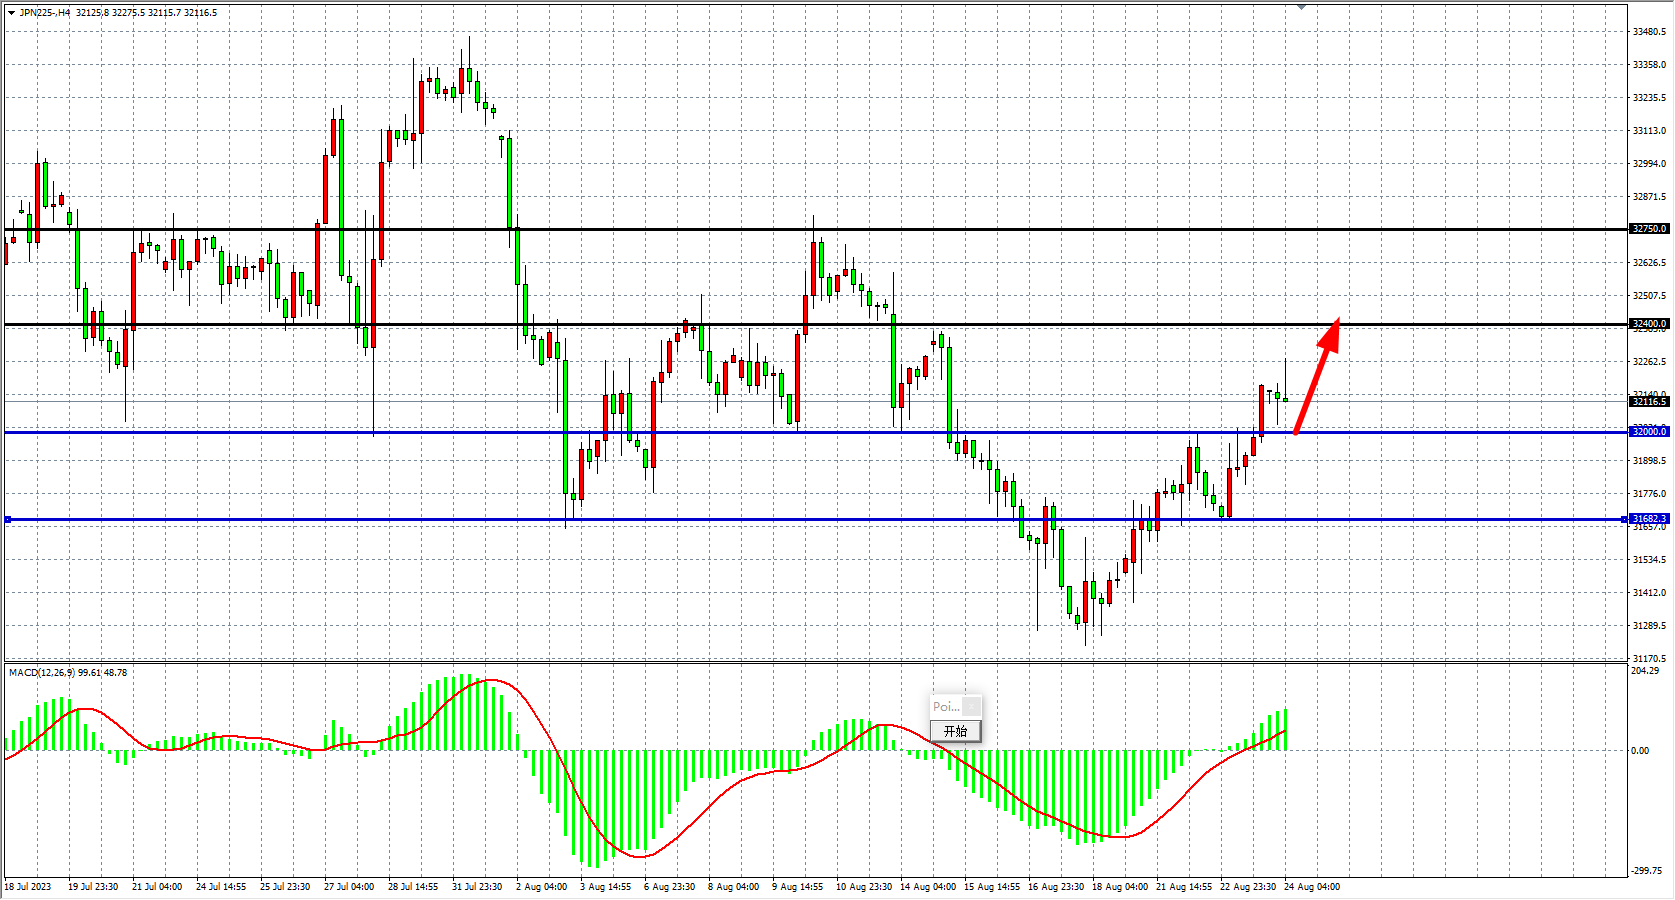The image size is (1675, 900).
Task: Click the blue 31682.3 line price tag
Action: click(1649, 519)
